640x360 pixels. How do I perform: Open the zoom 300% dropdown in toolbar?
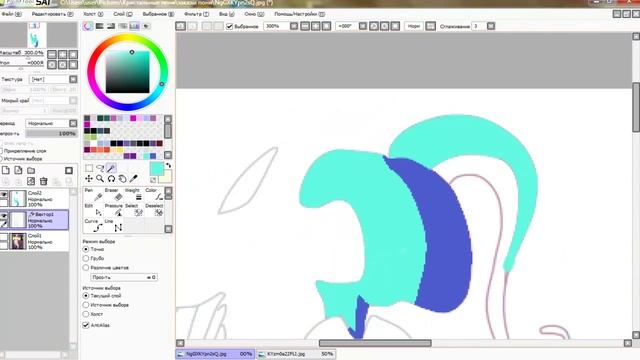pyautogui.click(x=293, y=26)
